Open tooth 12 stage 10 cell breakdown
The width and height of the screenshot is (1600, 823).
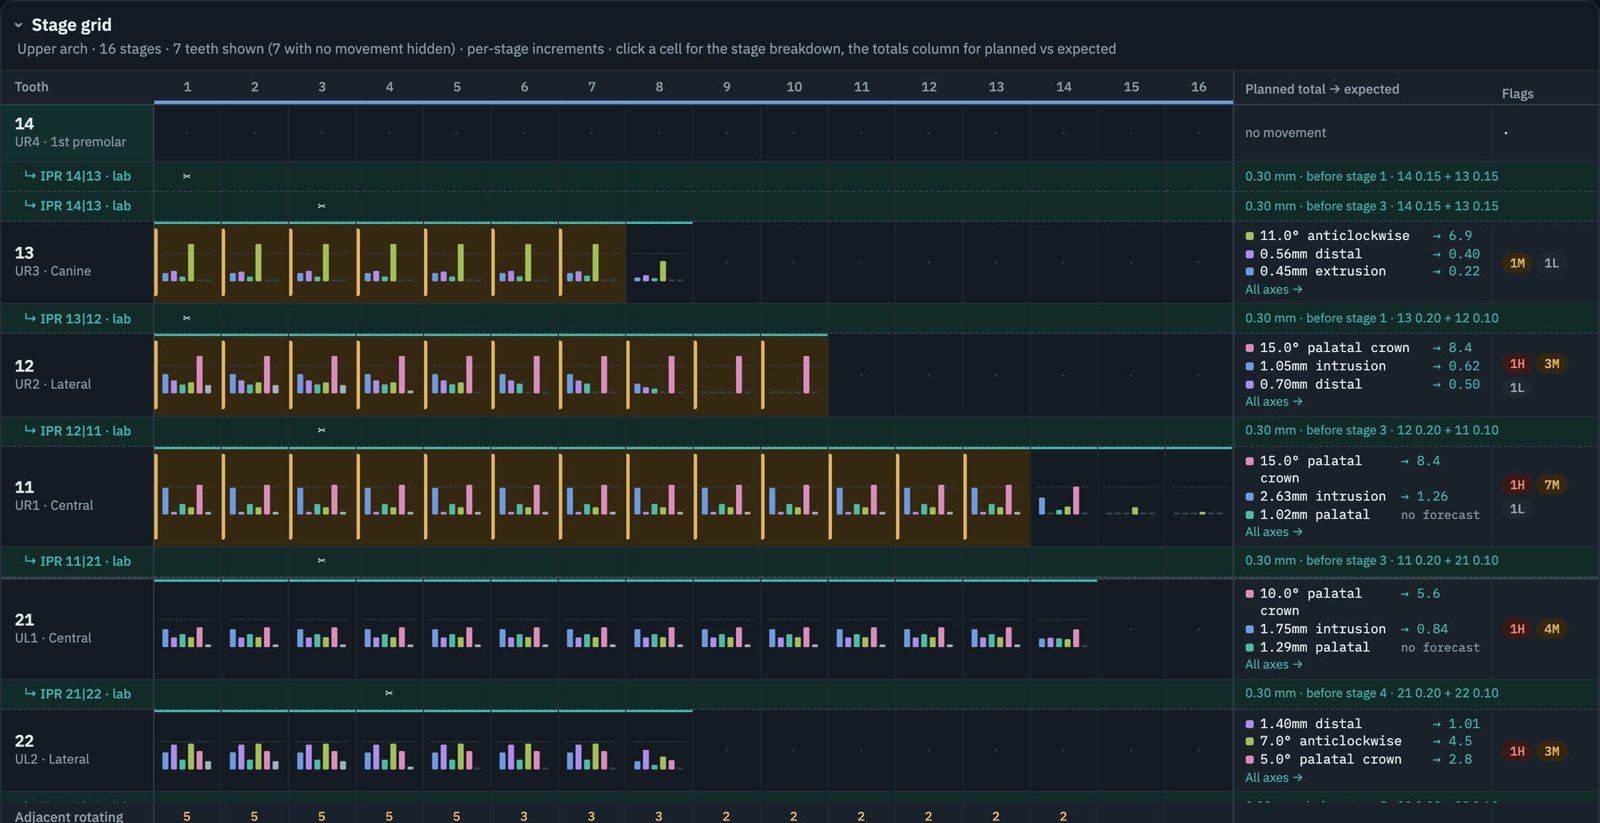[x=794, y=375]
